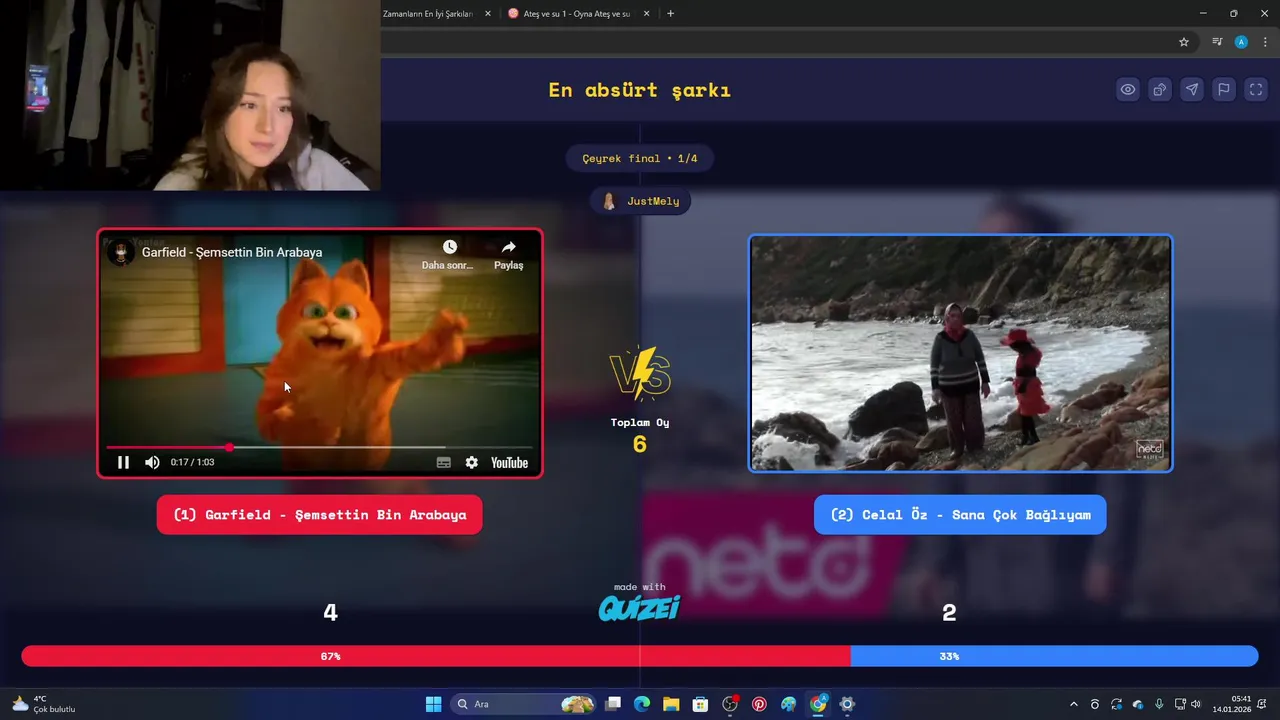
Task: Click the paper plane send icon
Action: [1192, 90]
